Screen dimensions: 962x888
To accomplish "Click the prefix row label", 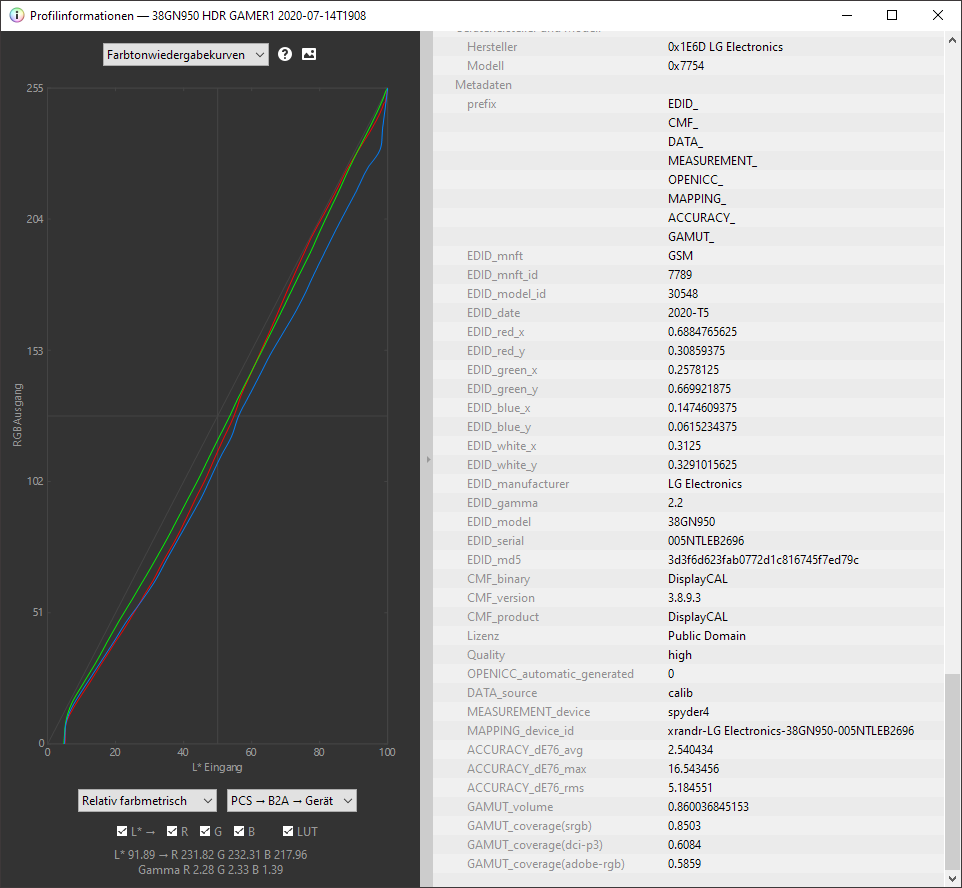I will 482,104.
